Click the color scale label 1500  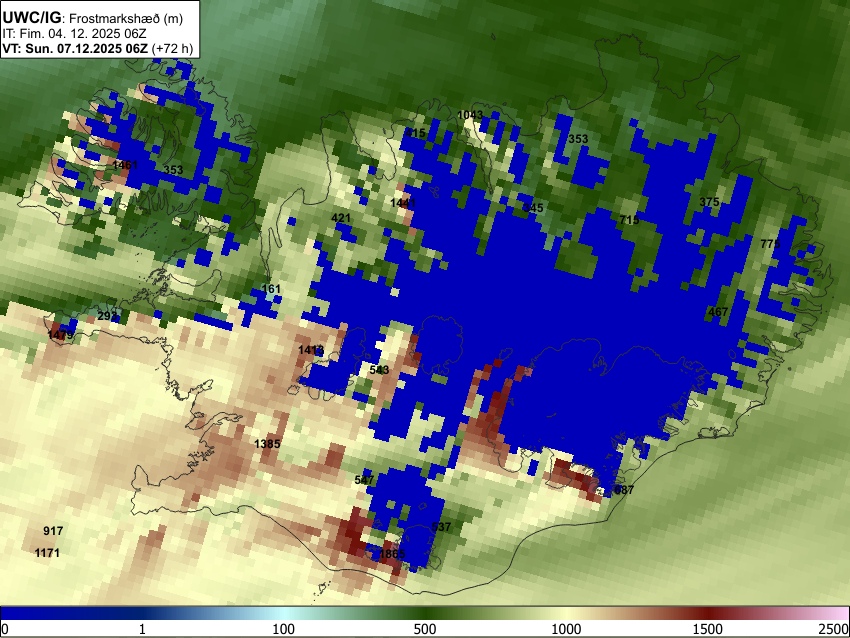coord(708,629)
